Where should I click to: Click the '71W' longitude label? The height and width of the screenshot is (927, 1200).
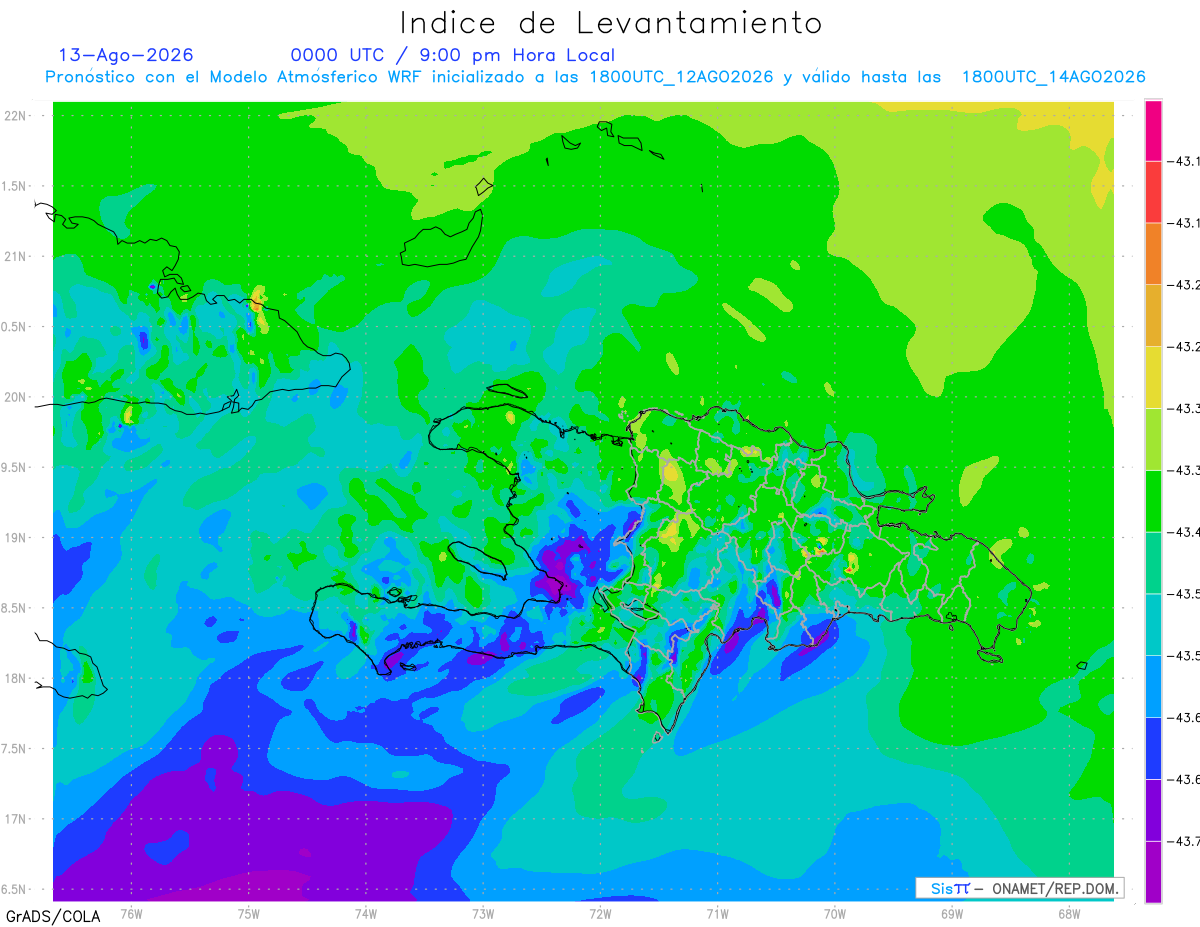coord(717,913)
